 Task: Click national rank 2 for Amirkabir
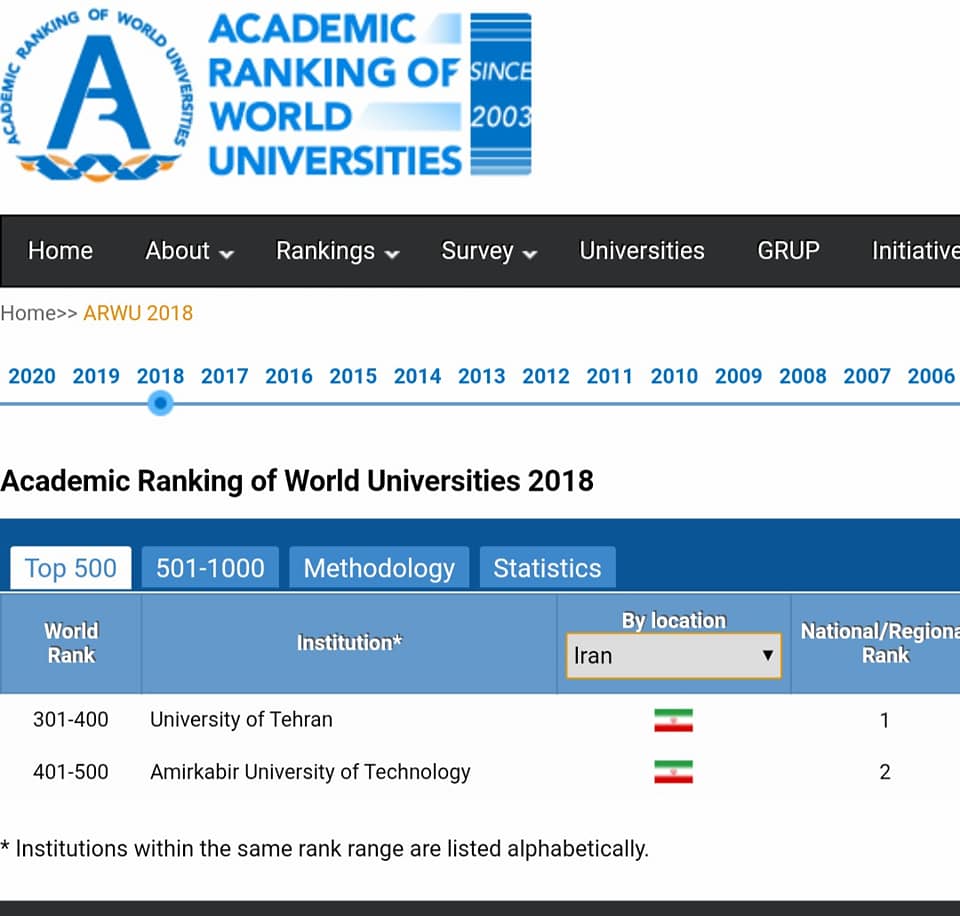885,771
